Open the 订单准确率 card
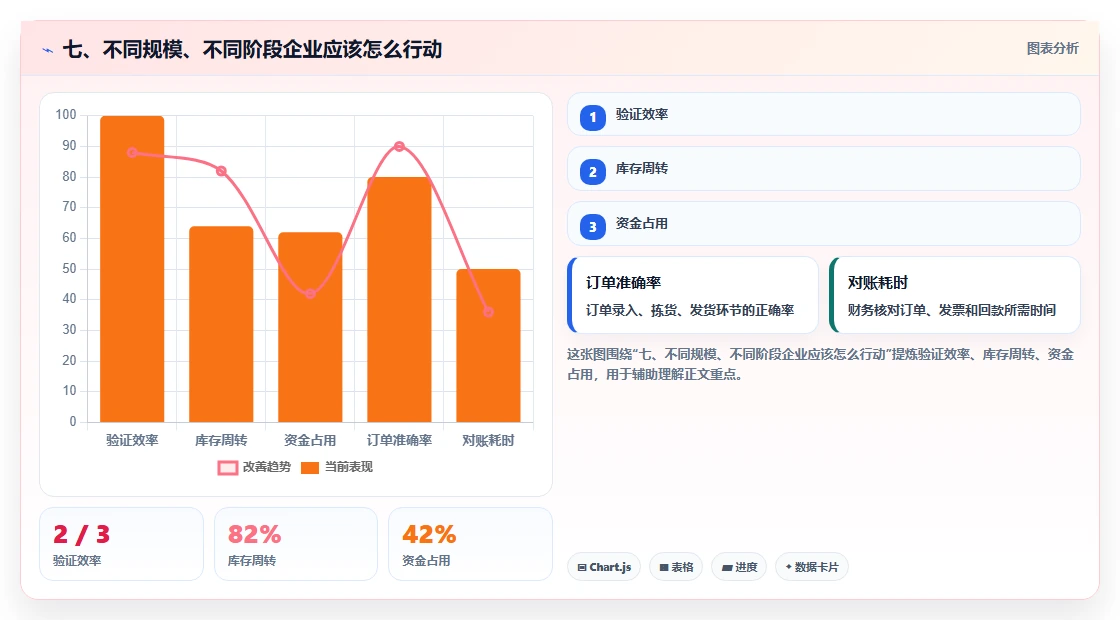The width and height of the screenshot is (1120, 620). [x=693, y=295]
